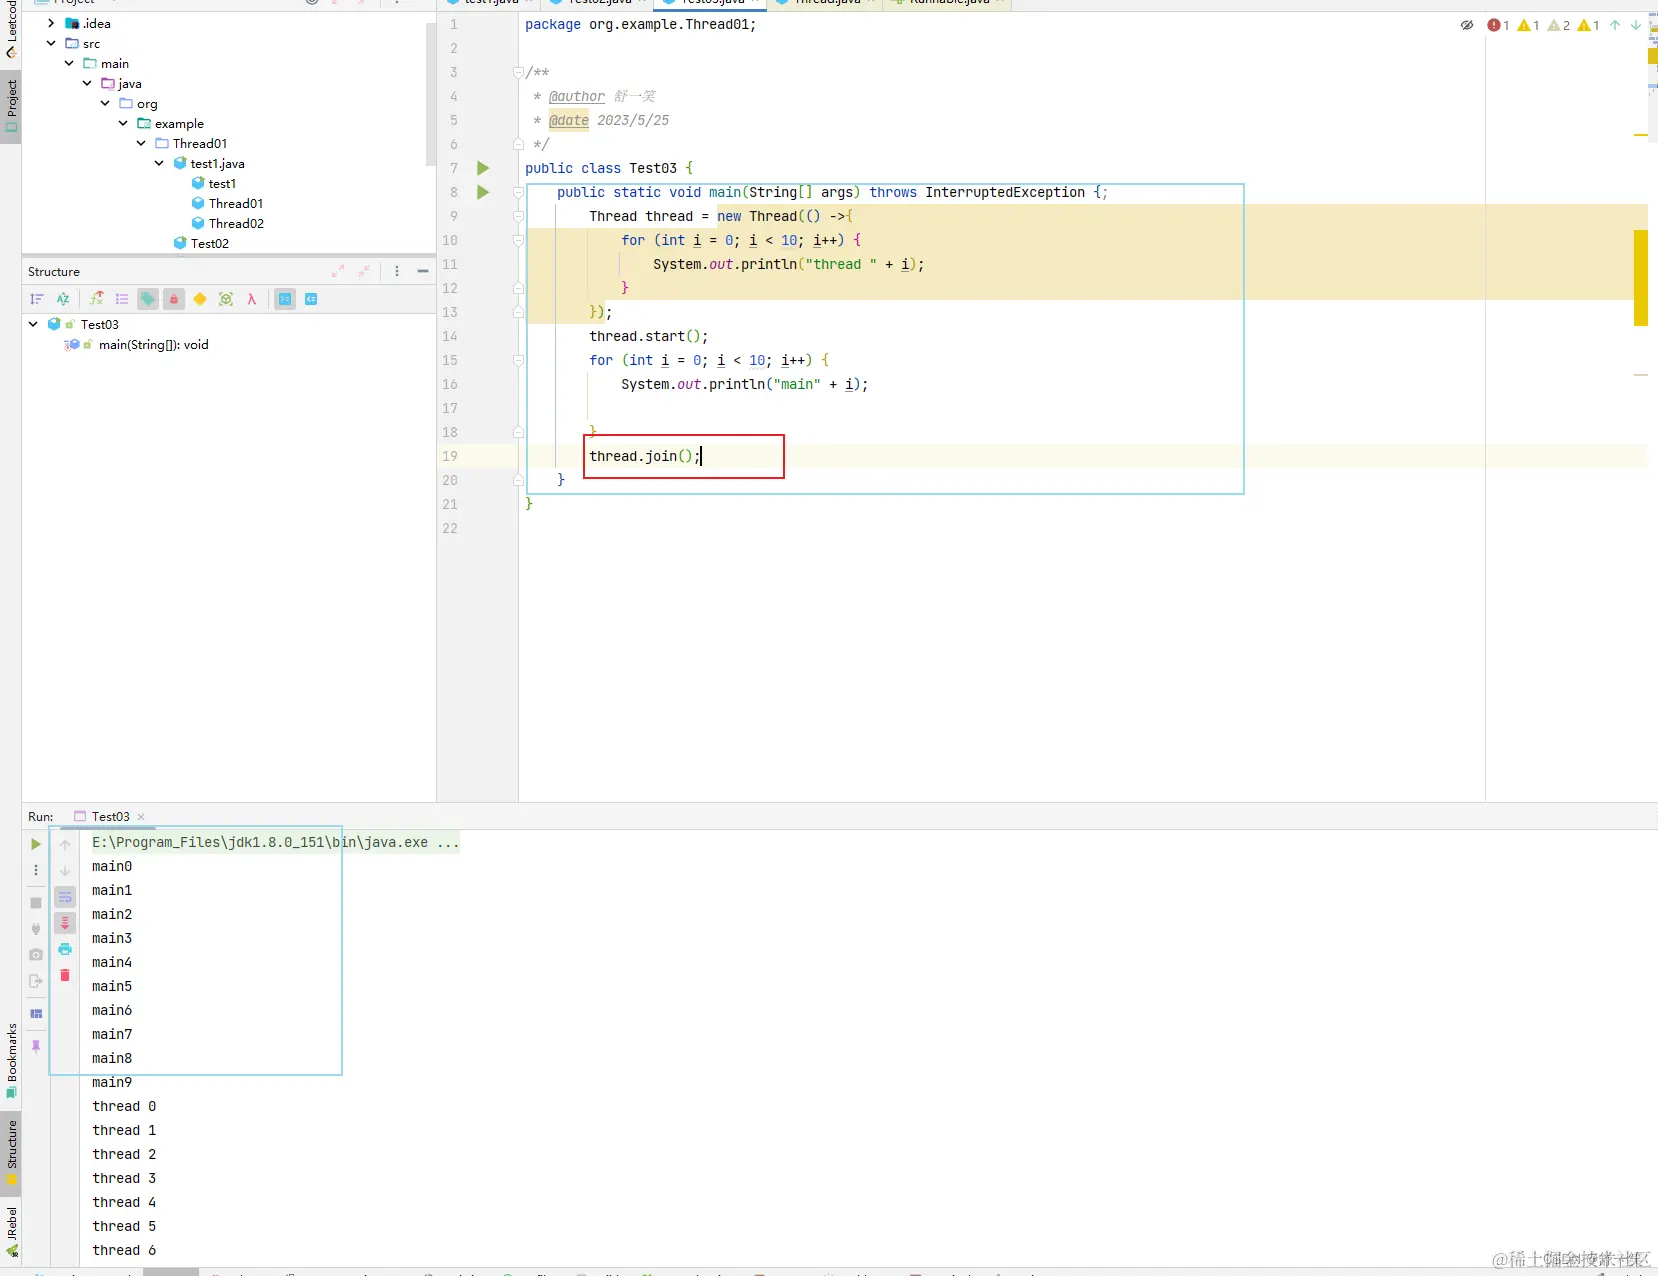Image resolution: width=1658 pixels, height=1276 pixels.
Task: Open the Run panel more options menu
Action: coord(36,870)
